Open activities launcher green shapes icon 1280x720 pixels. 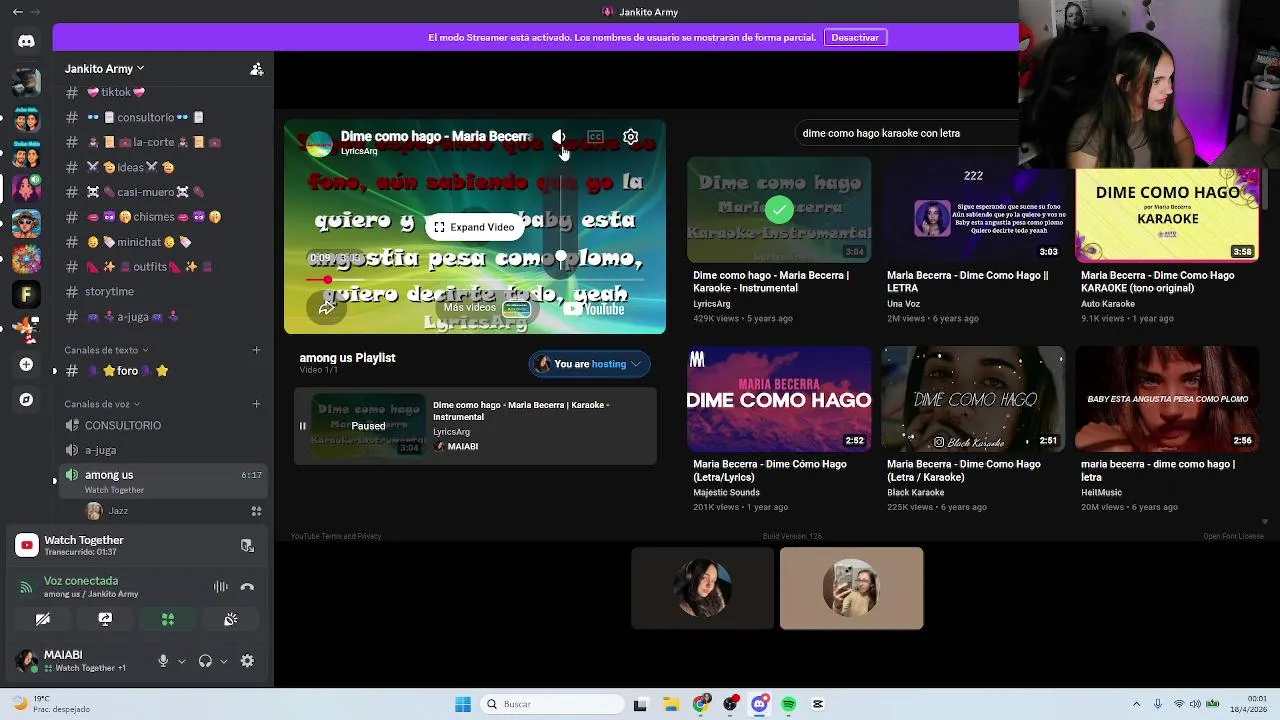(168, 619)
